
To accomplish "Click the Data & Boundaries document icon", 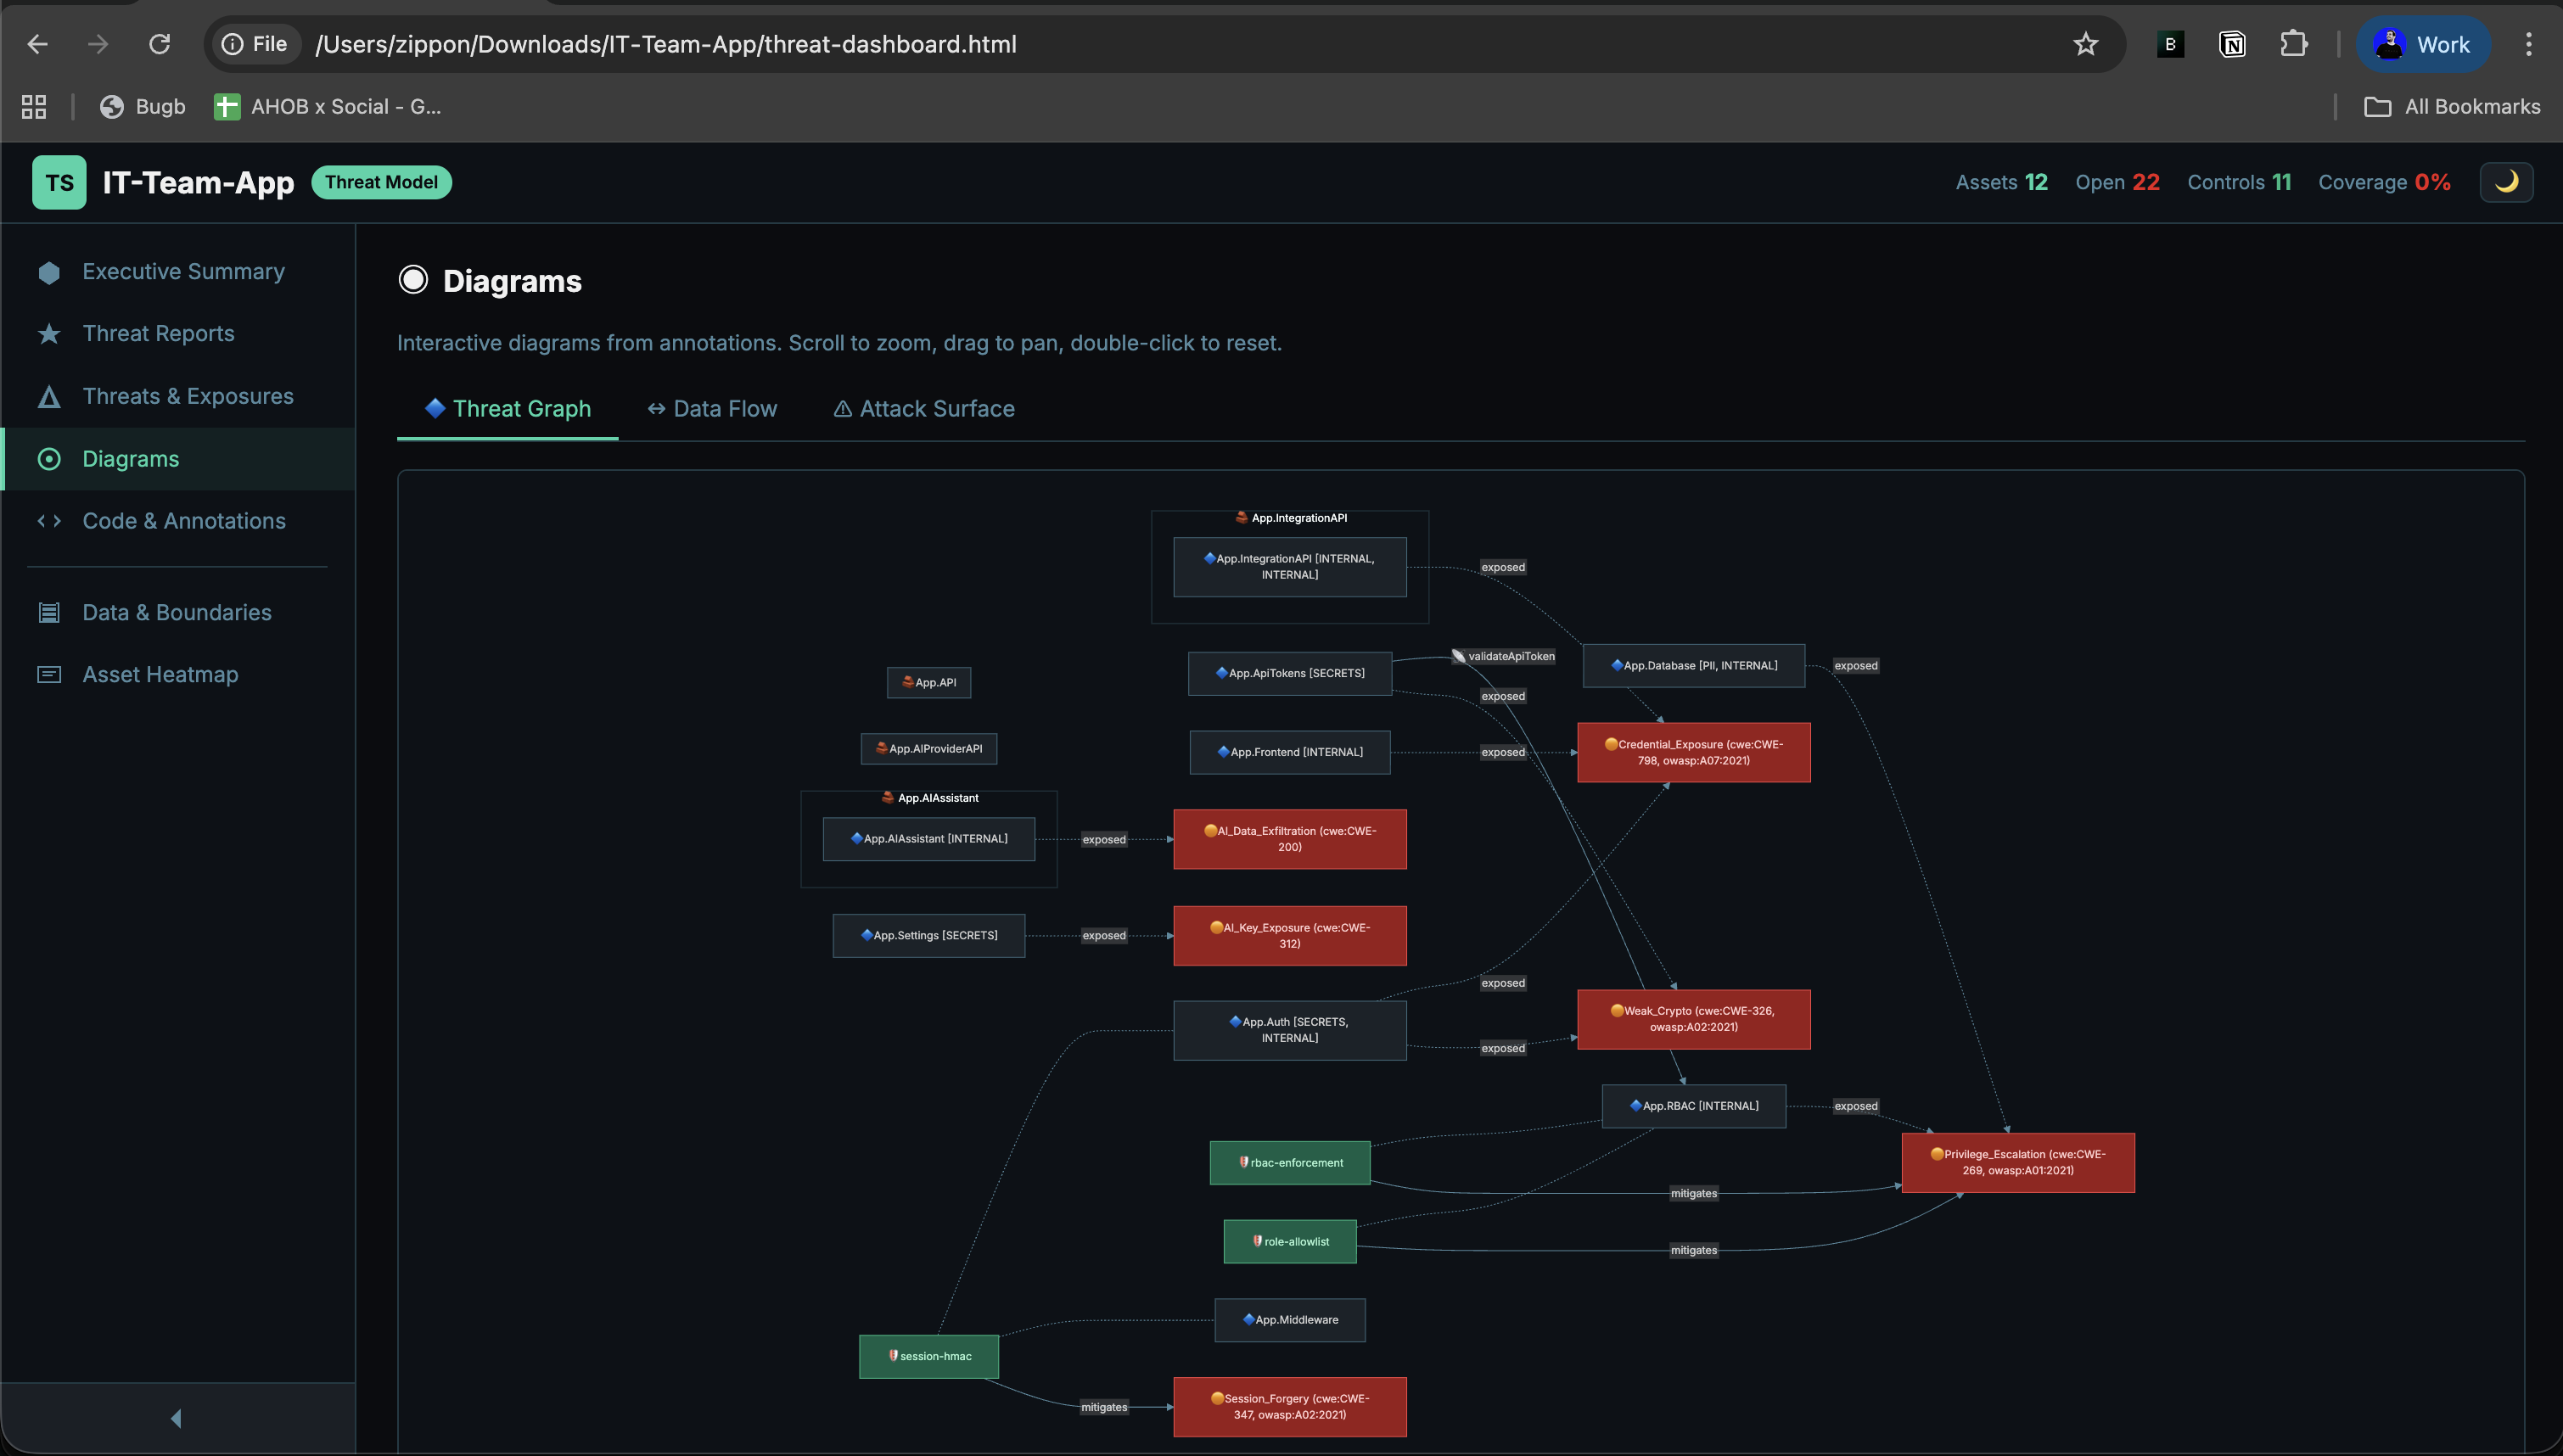I will [49, 611].
